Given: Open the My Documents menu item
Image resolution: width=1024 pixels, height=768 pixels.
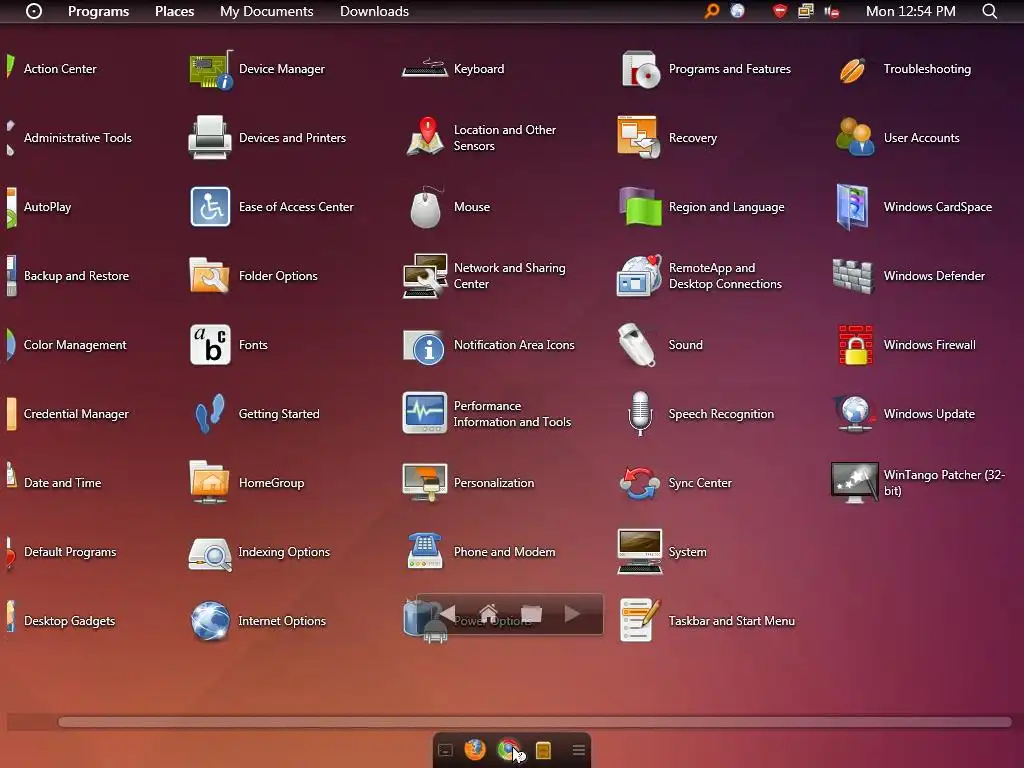Looking at the screenshot, I should click(266, 11).
